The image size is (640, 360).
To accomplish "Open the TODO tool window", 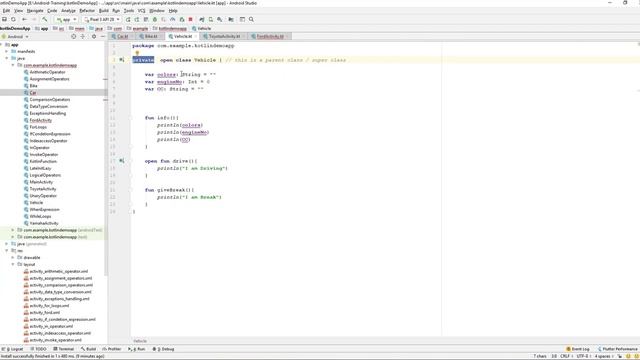I will pos(39,349).
